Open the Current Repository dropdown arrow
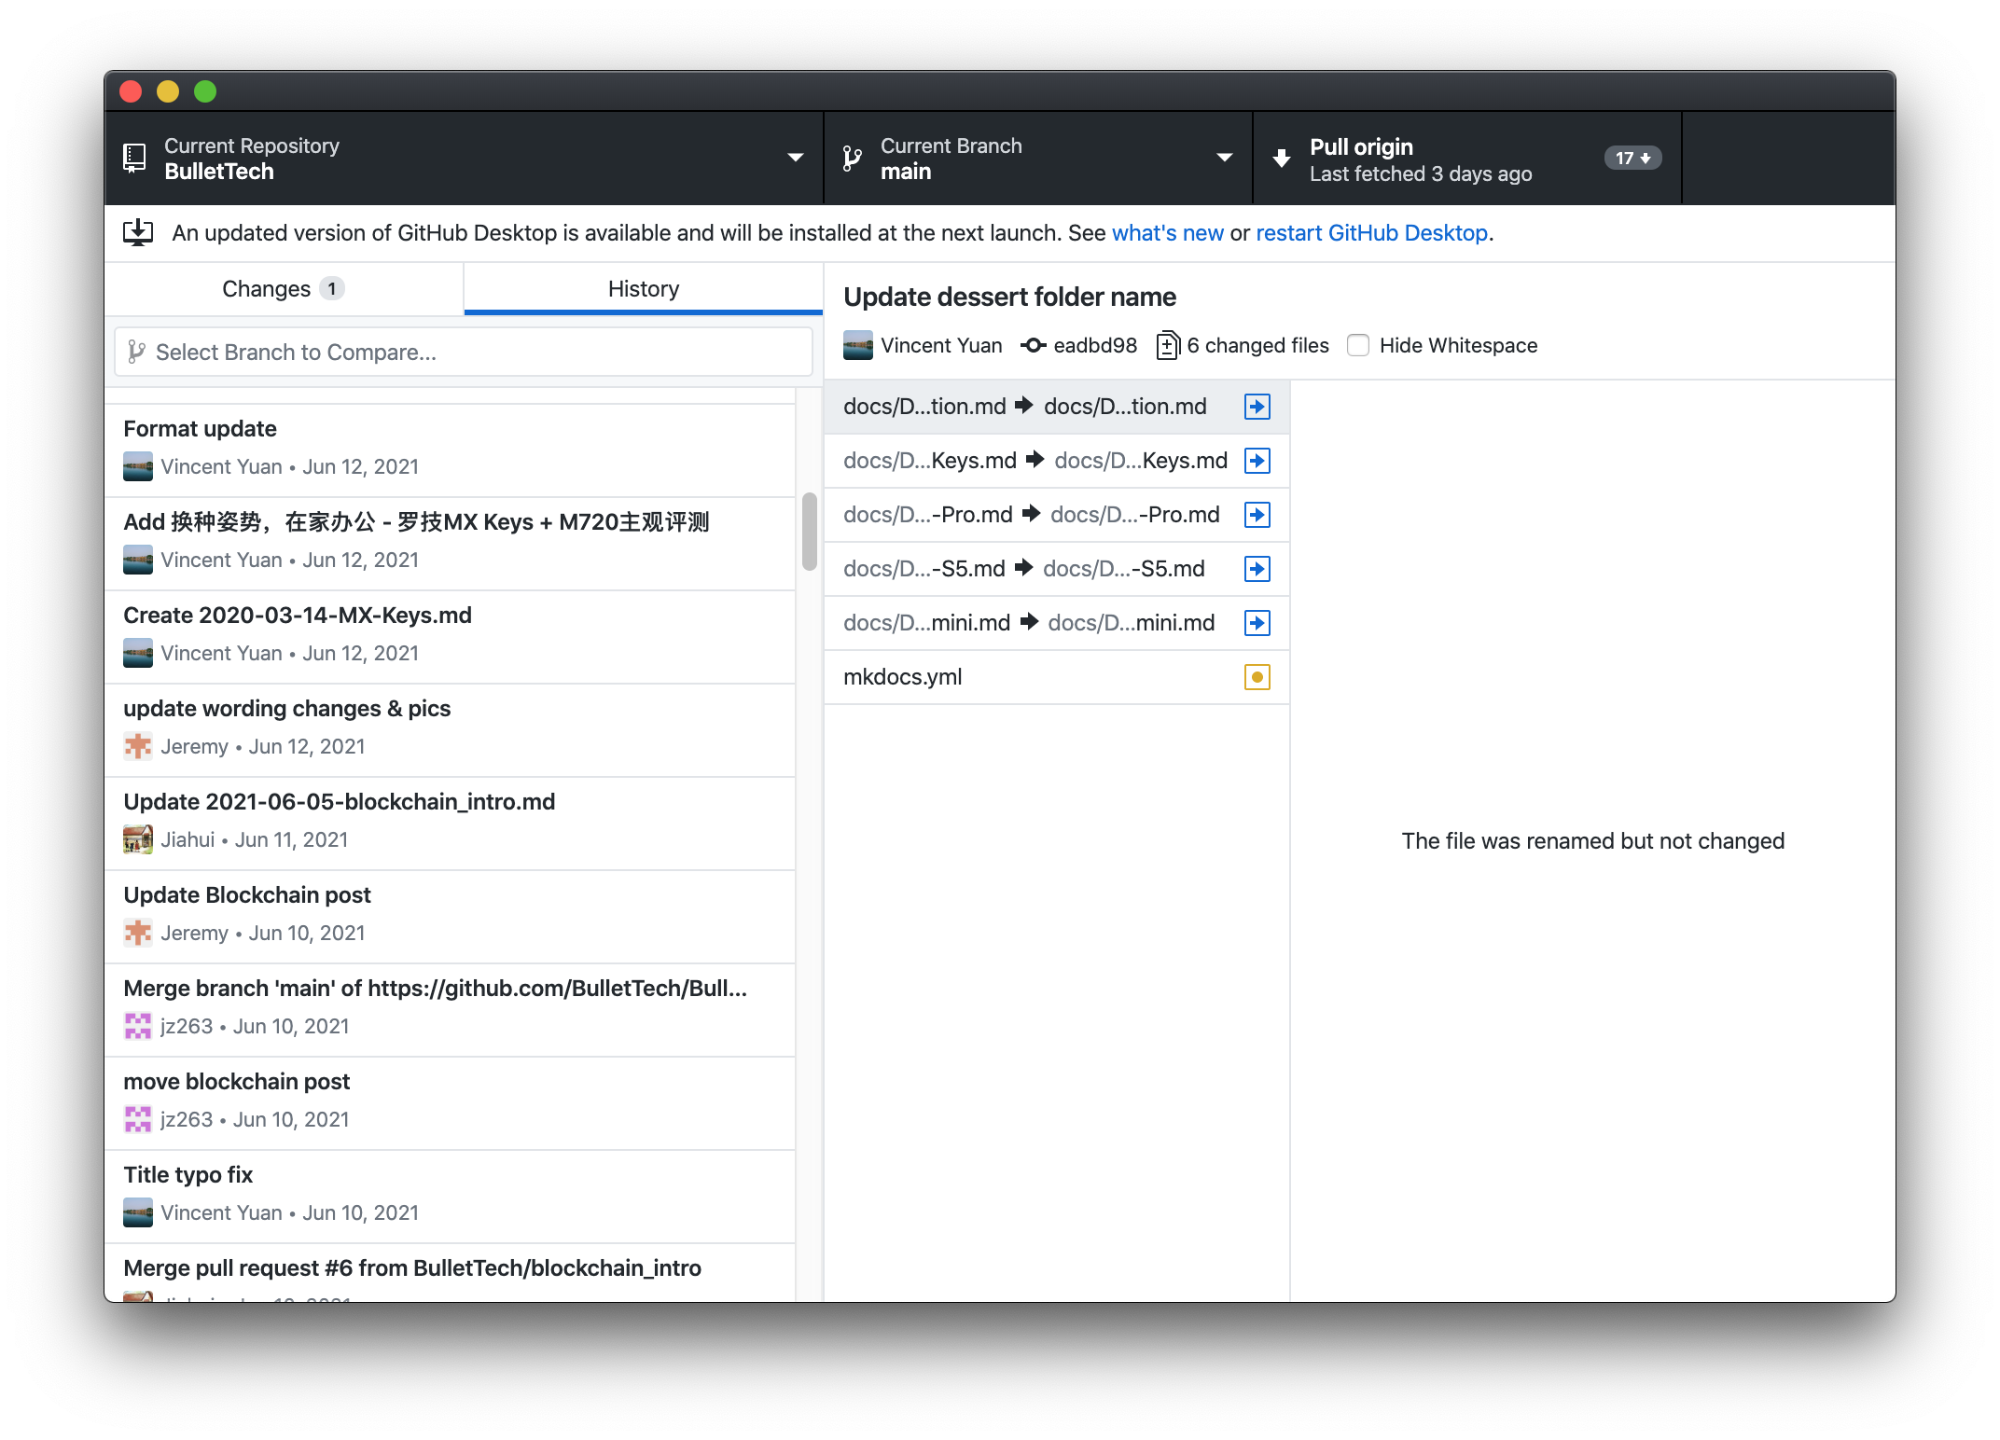Screen dimensions: 2000x1440 795,157
